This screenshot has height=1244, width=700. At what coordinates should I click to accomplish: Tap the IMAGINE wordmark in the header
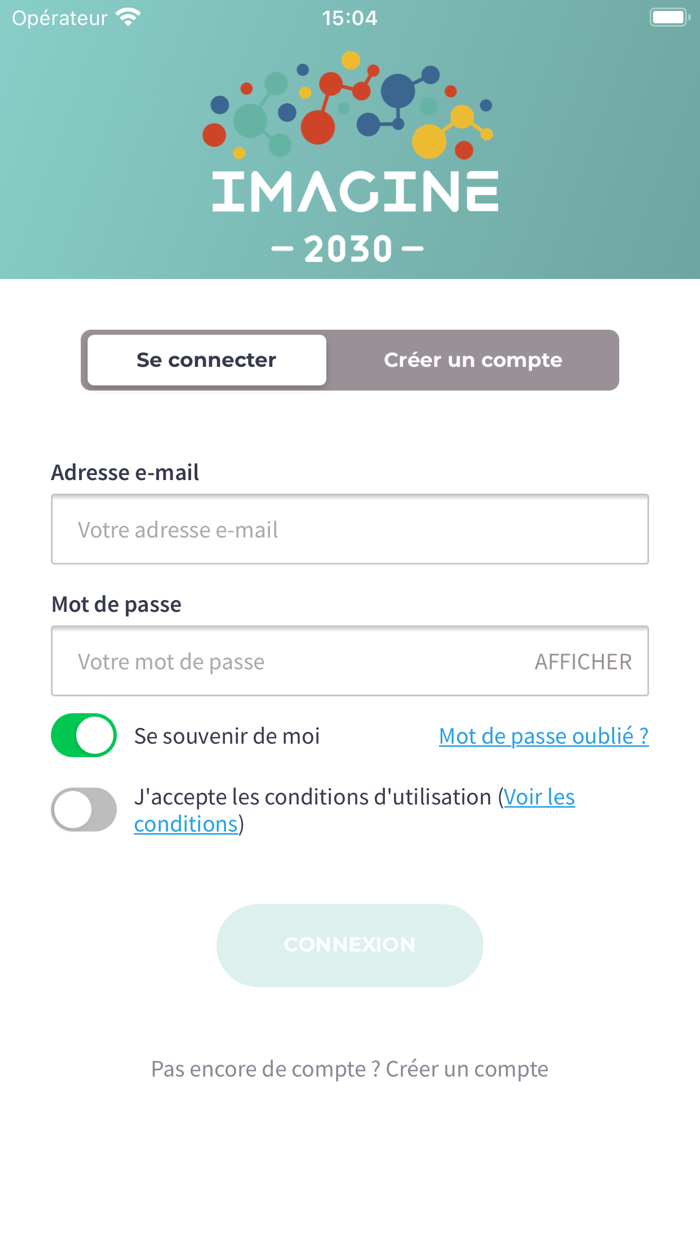point(355,191)
